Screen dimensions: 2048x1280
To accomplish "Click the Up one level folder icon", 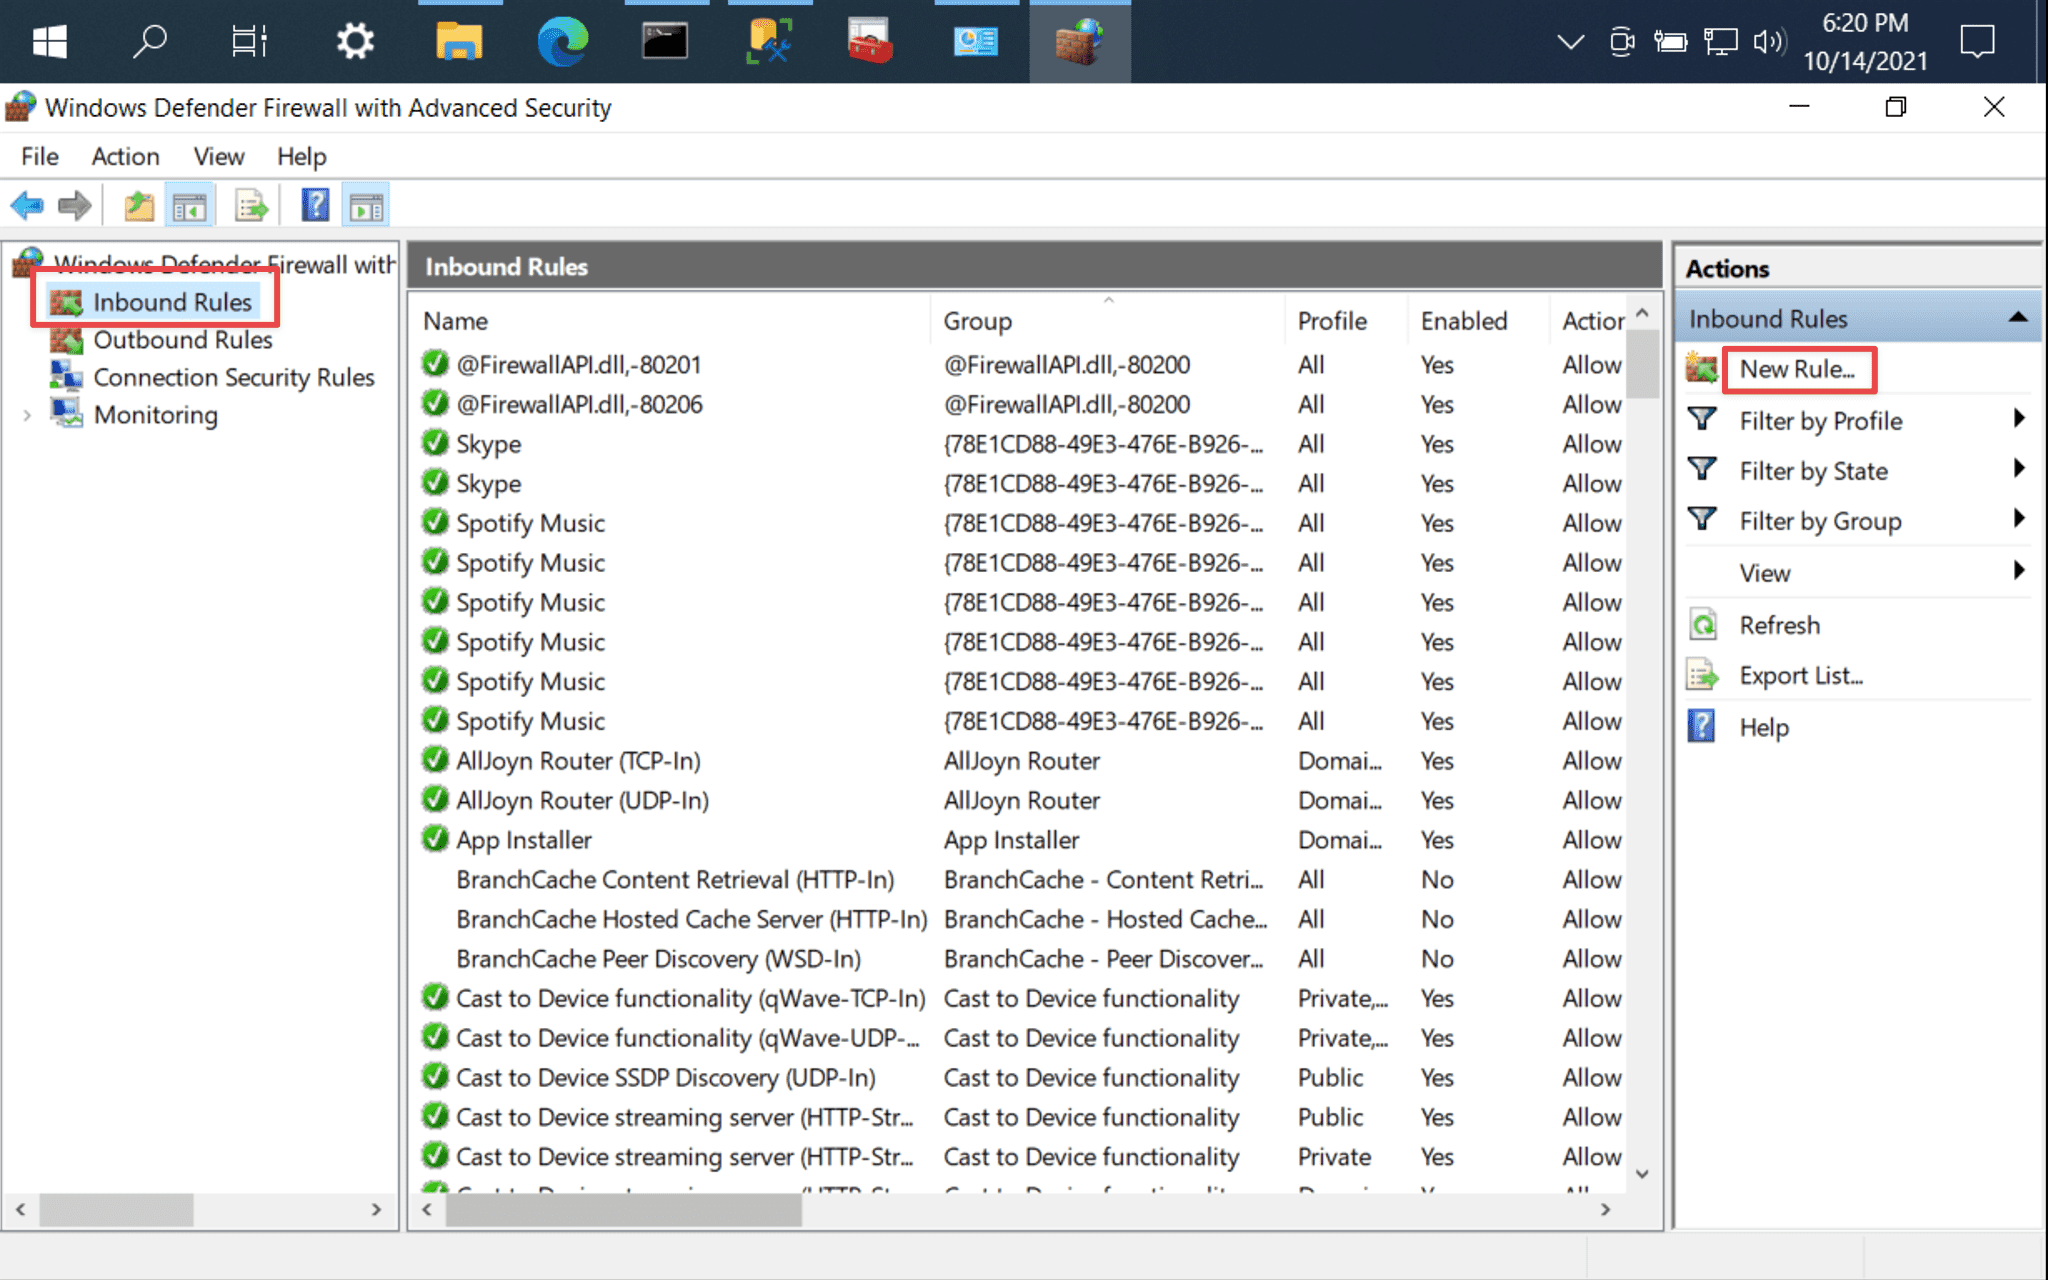I will (139, 207).
